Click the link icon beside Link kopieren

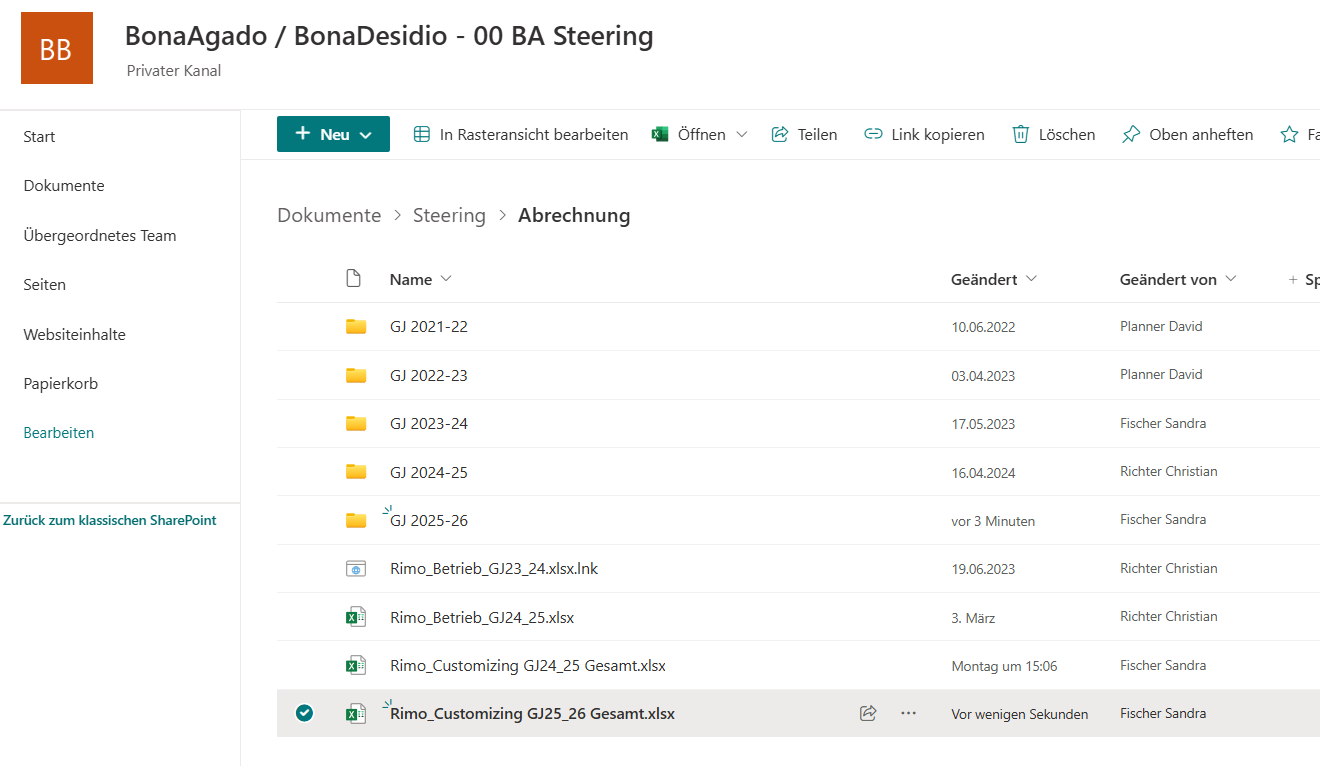[874, 134]
